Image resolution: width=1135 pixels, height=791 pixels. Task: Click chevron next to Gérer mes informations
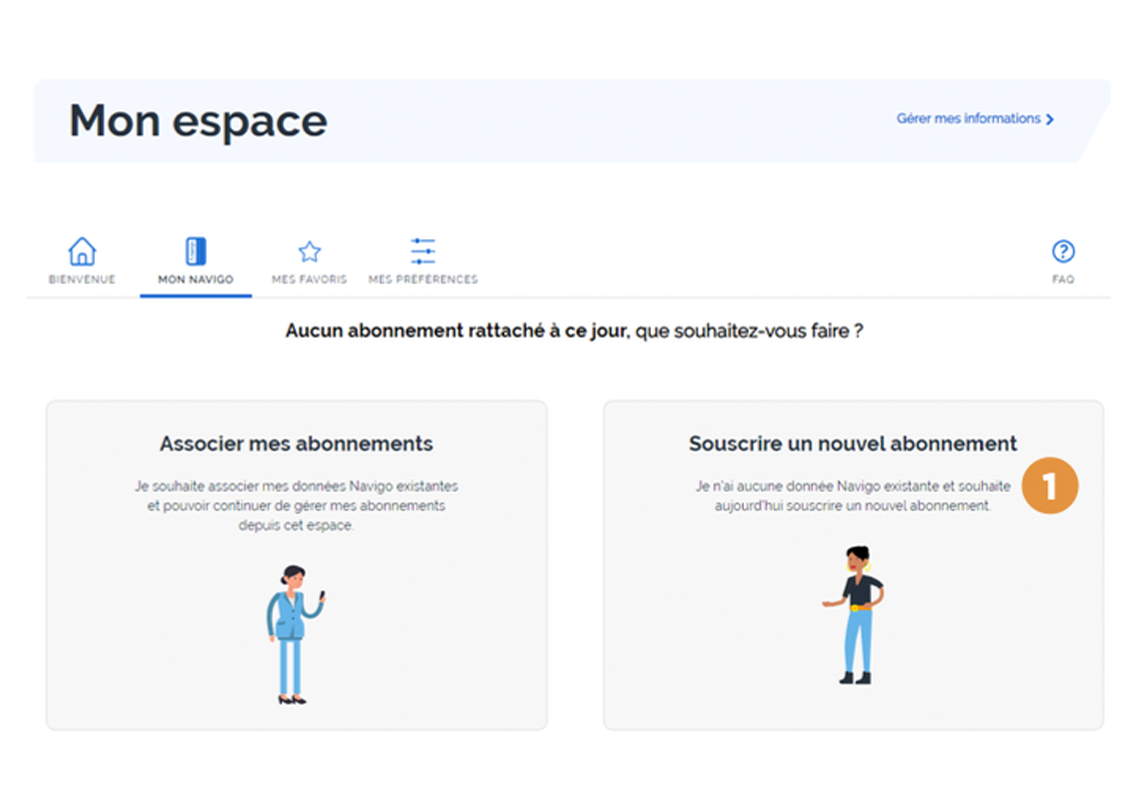[x=1050, y=119]
